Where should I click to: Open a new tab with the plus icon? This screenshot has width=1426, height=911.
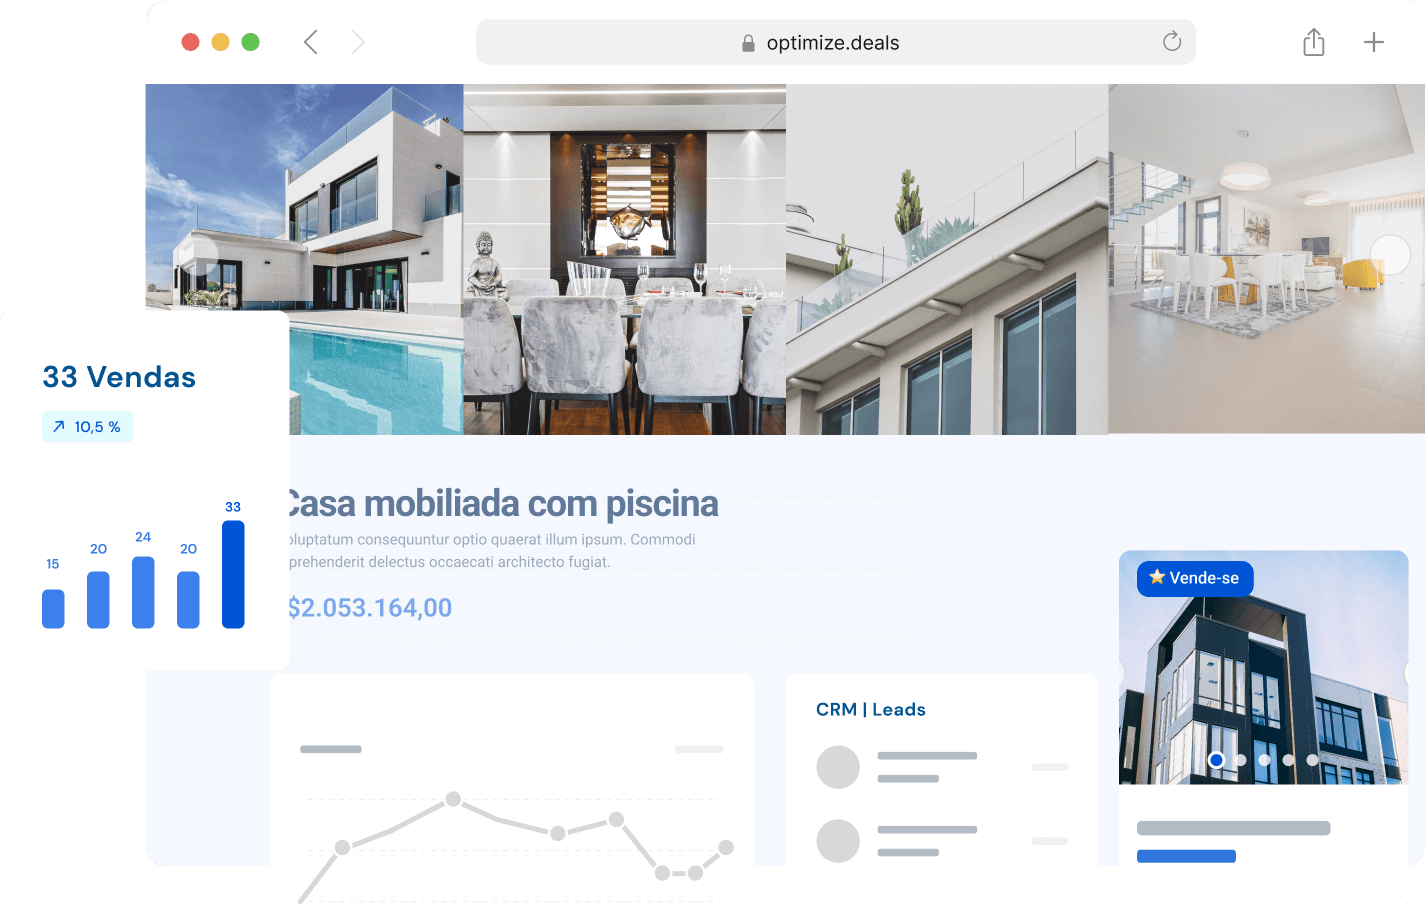click(1374, 42)
